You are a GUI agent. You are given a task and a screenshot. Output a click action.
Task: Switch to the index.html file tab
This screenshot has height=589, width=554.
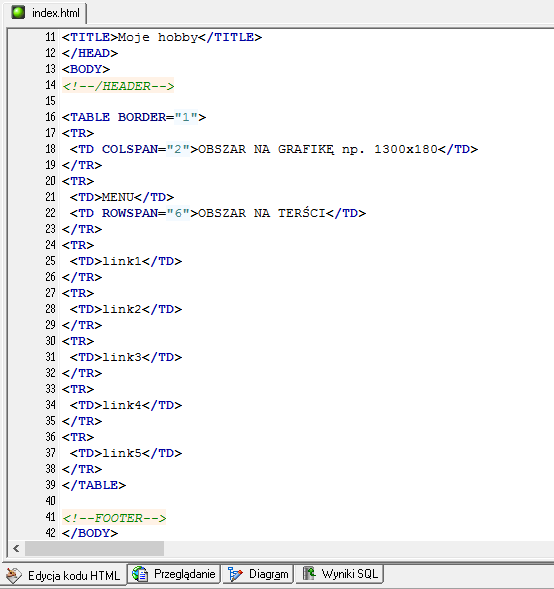[46, 13]
